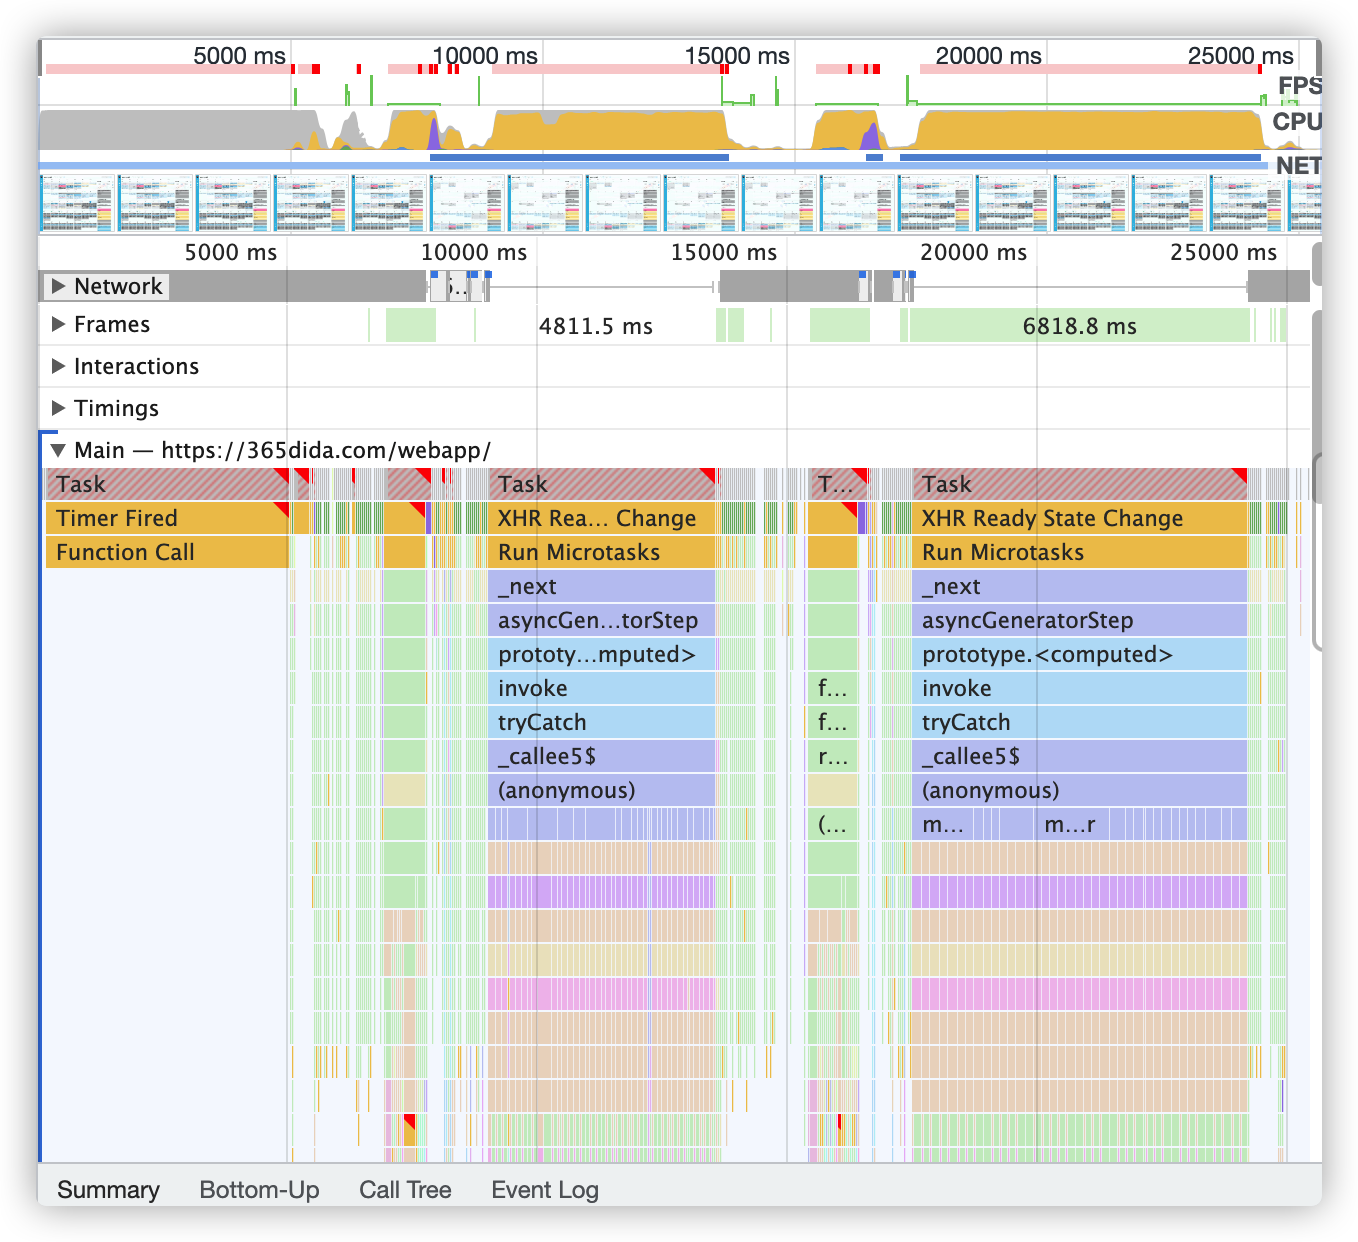Click the left '_callee5$' block
1358x1242 pixels.
click(603, 756)
